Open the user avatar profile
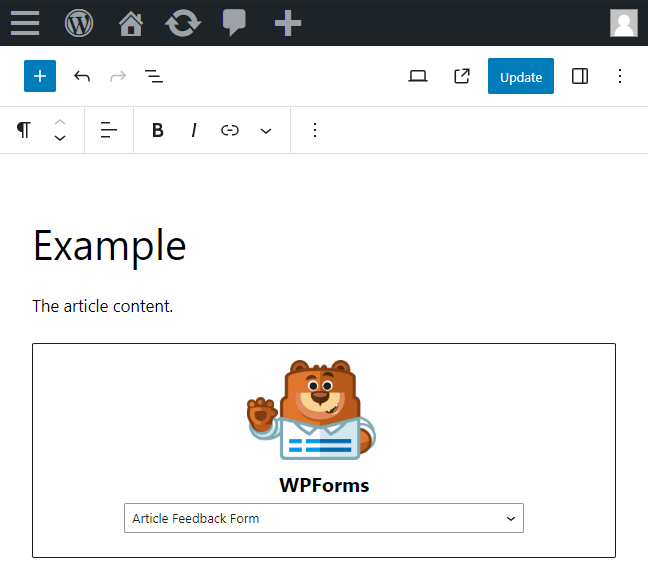The width and height of the screenshot is (648, 572). (624, 23)
